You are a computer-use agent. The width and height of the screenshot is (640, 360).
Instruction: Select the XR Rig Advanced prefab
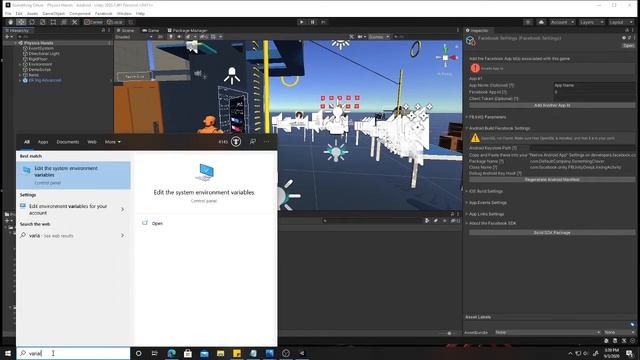pos(44,80)
